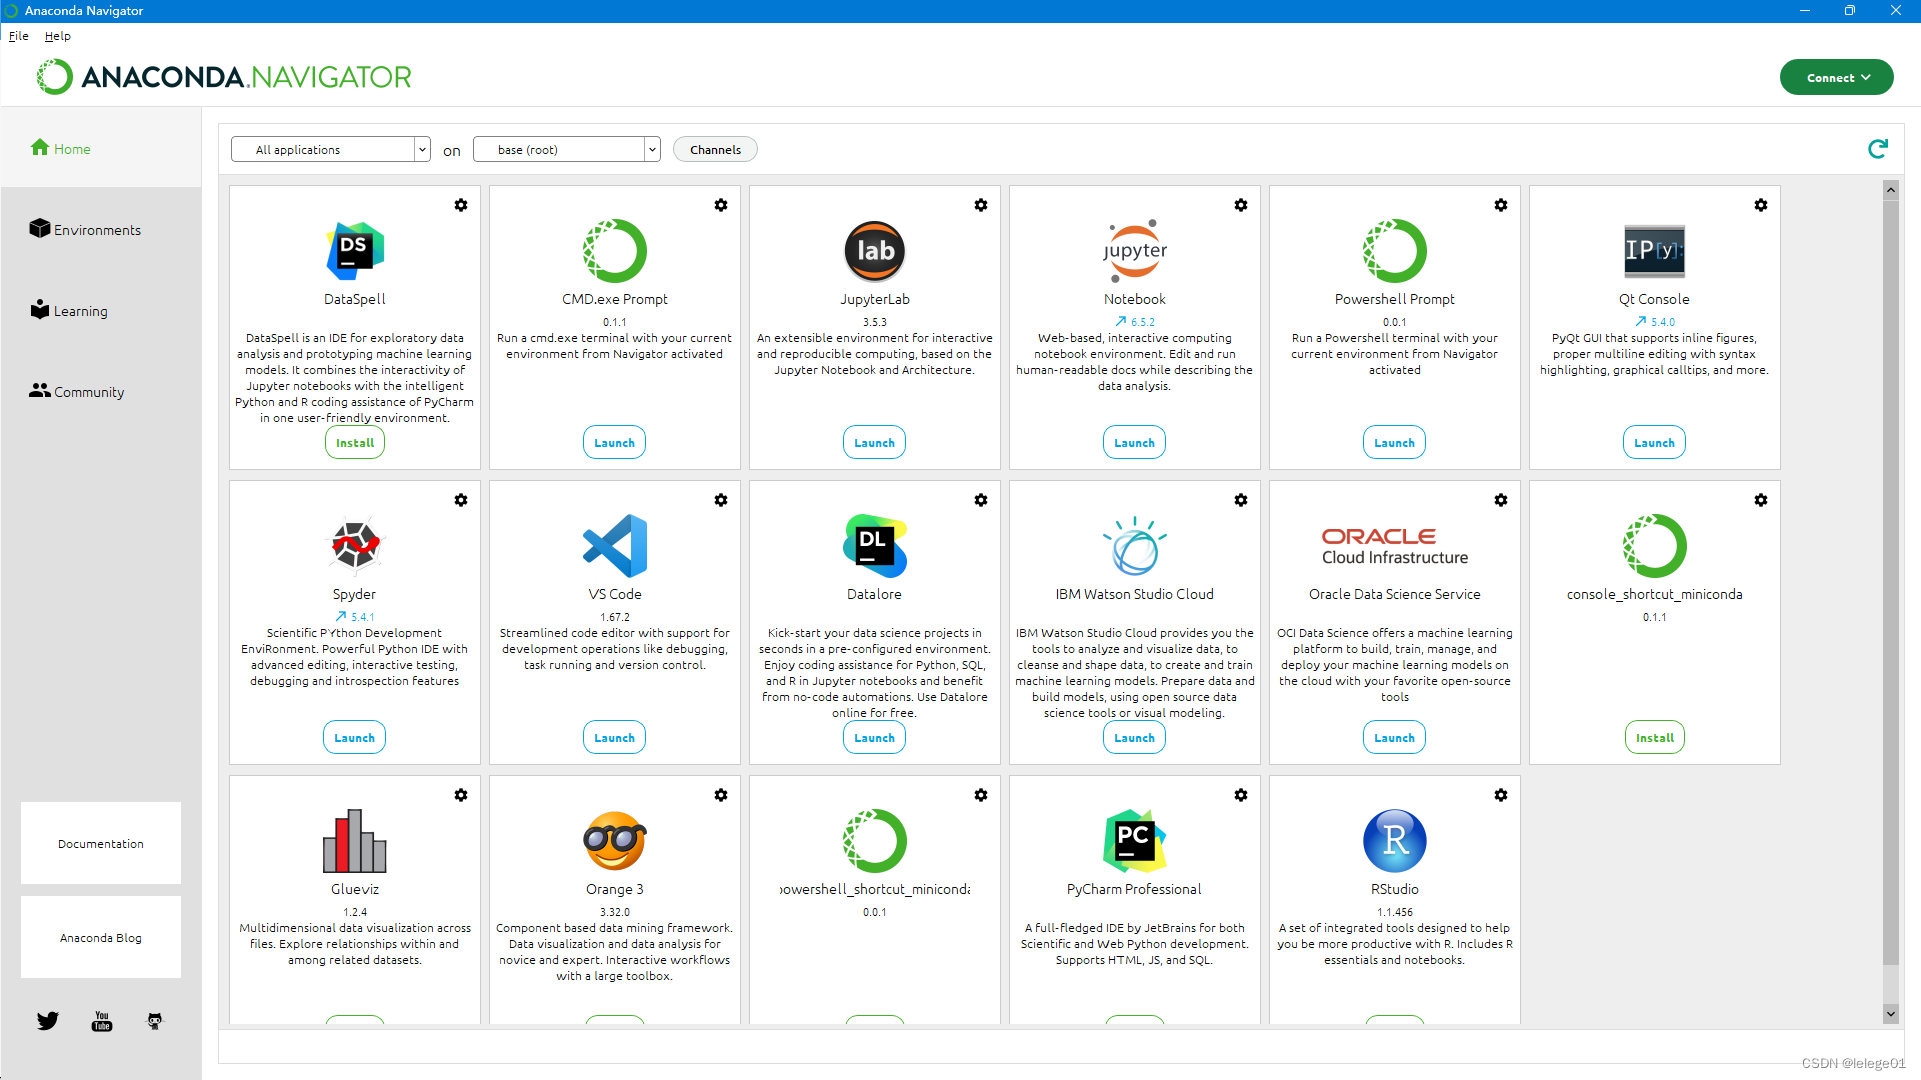
Task: Open settings gear on Qt Console card
Action: tap(1761, 205)
